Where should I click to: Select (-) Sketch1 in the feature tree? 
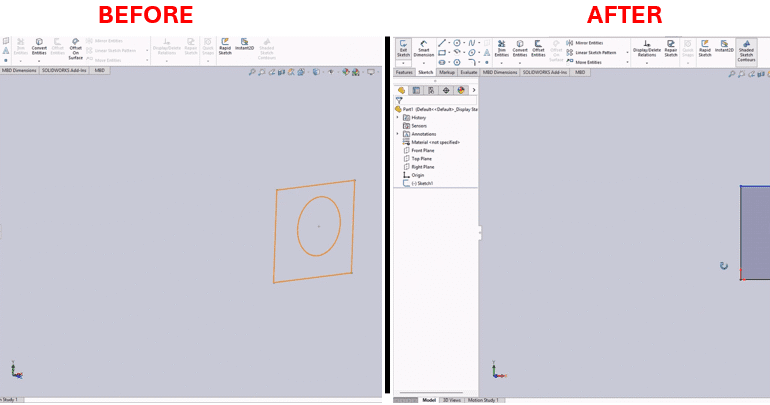click(418, 184)
